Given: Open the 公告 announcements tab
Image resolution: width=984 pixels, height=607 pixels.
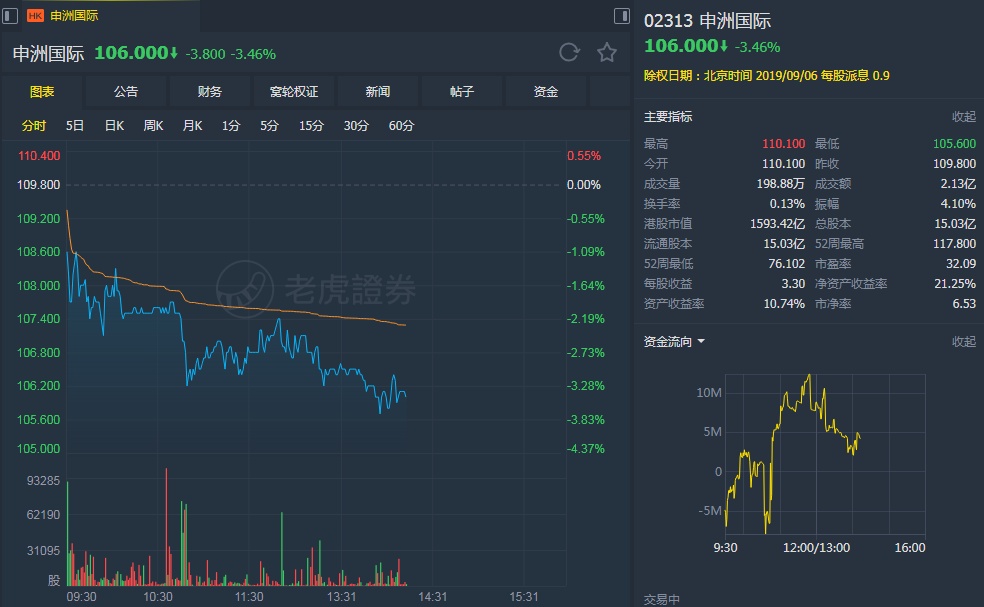Looking at the screenshot, I should tap(126, 92).
